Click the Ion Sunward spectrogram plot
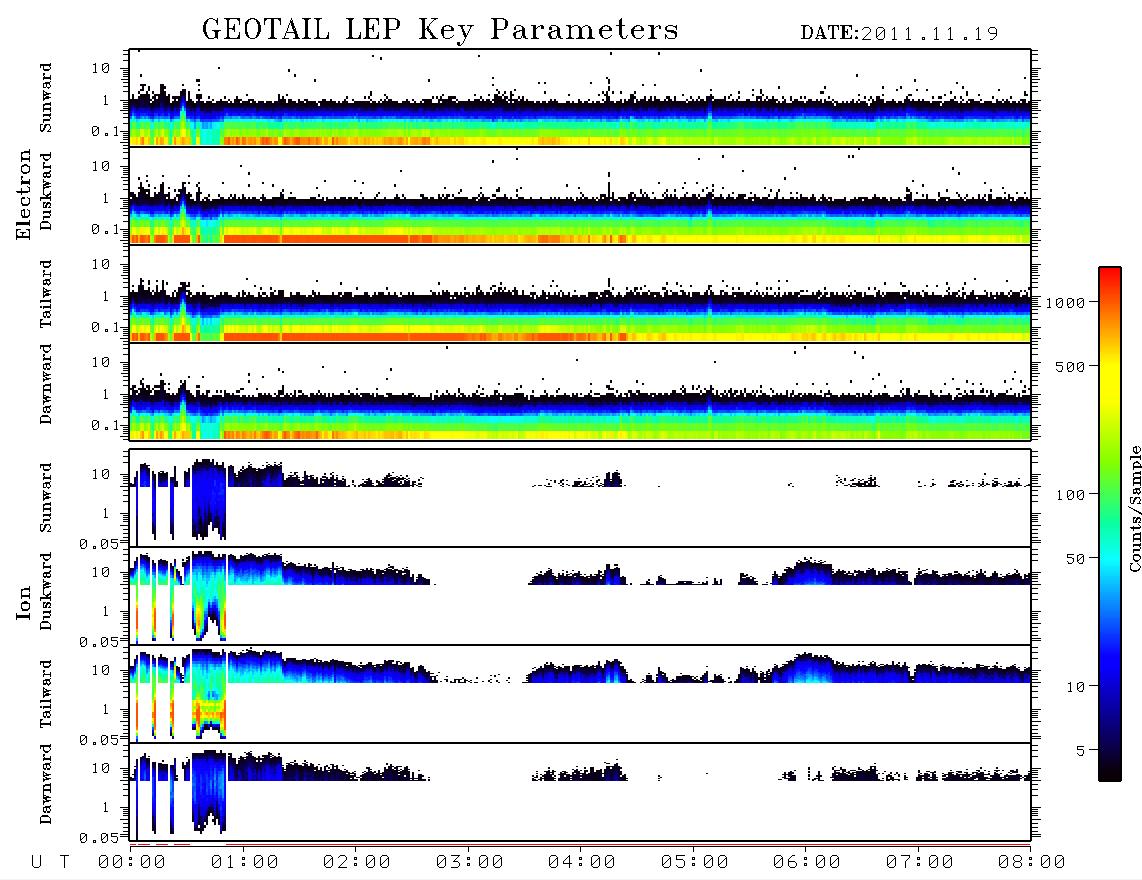 click(580, 498)
